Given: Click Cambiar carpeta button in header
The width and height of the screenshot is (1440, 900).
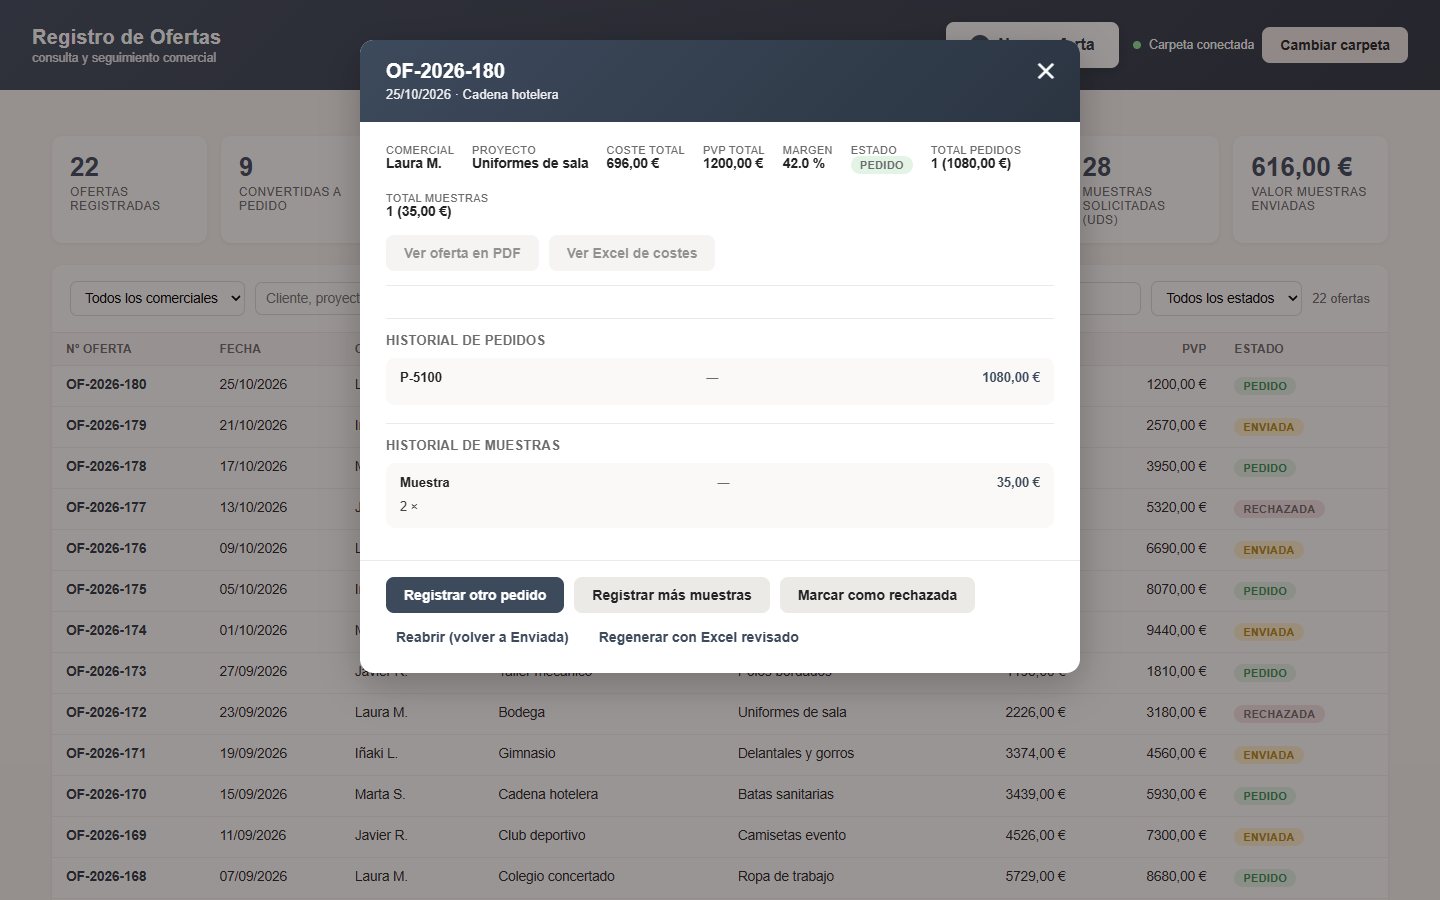Looking at the screenshot, I should 1335,45.
